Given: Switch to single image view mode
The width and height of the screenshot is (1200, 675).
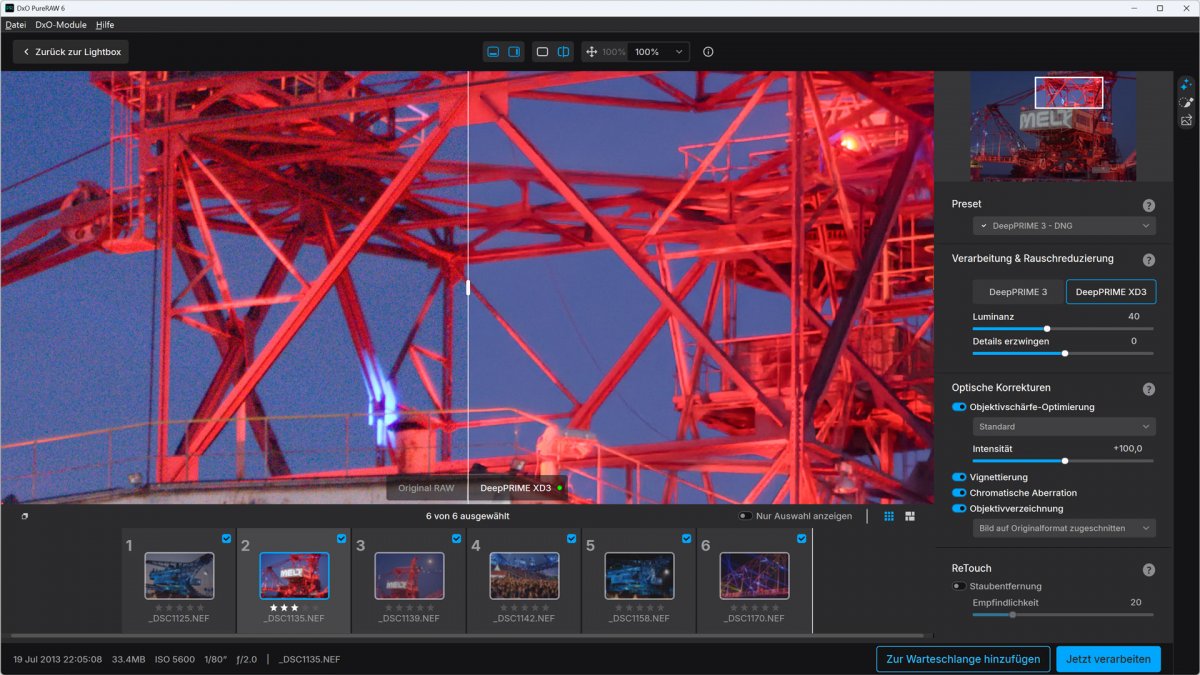Looking at the screenshot, I should (542, 52).
